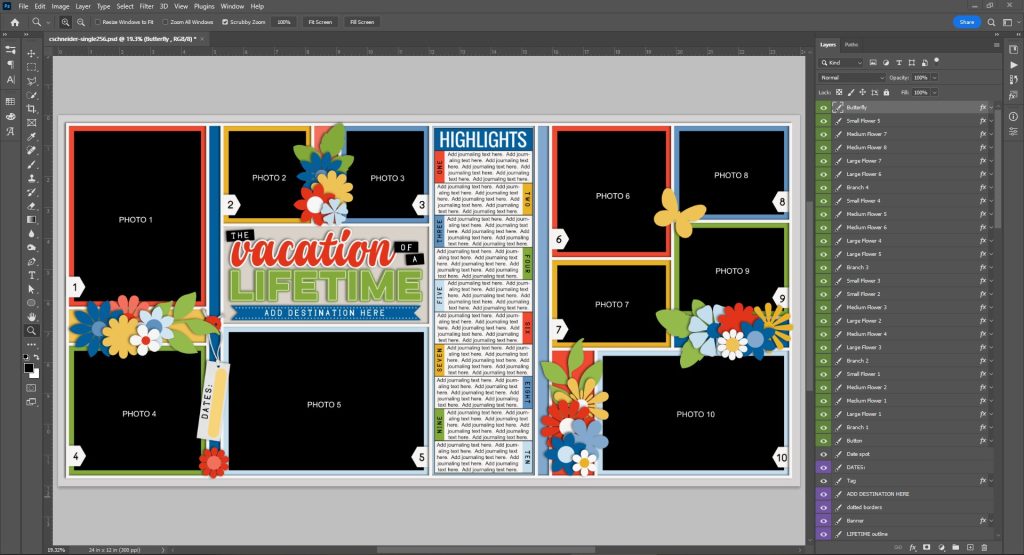Click the zoom out magnifier icon
The height and width of the screenshot is (555, 1024).
80,21
